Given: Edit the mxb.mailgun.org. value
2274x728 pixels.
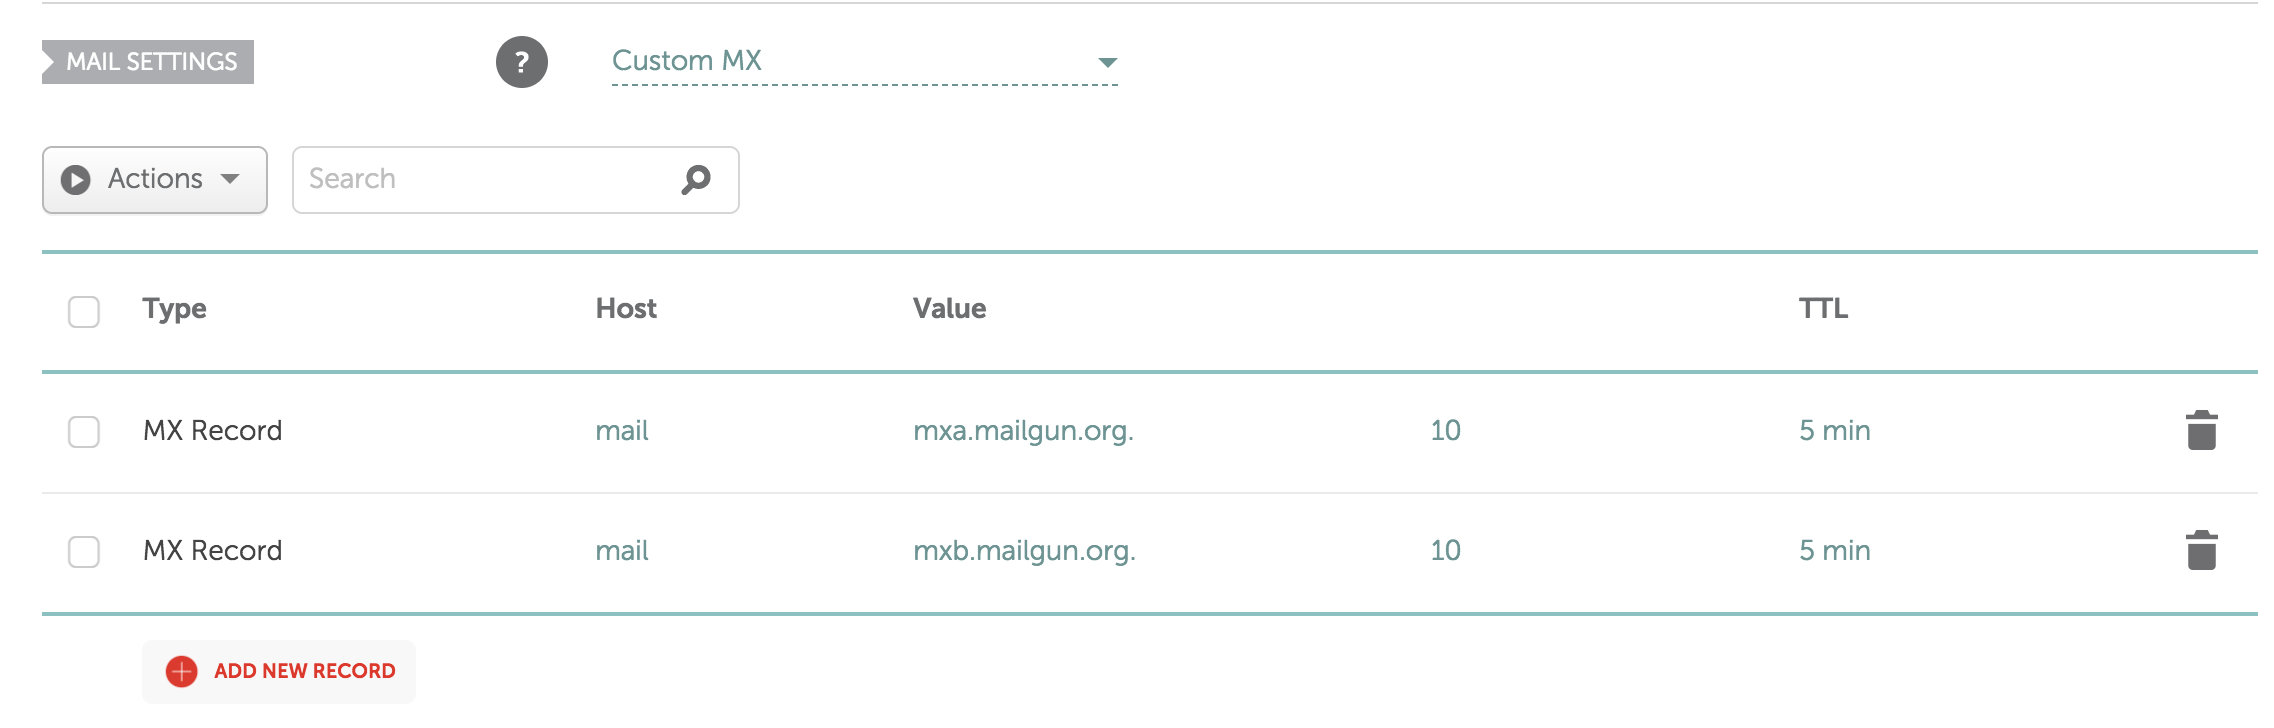Looking at the screenshot, I should (1024, 551).
